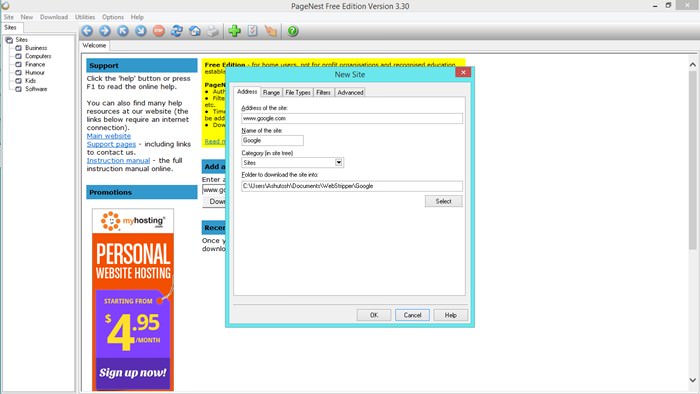The width and height of the screenshot is (700, 394).
Task: Click the myhosting promotion banner
Action: point(133,299)
